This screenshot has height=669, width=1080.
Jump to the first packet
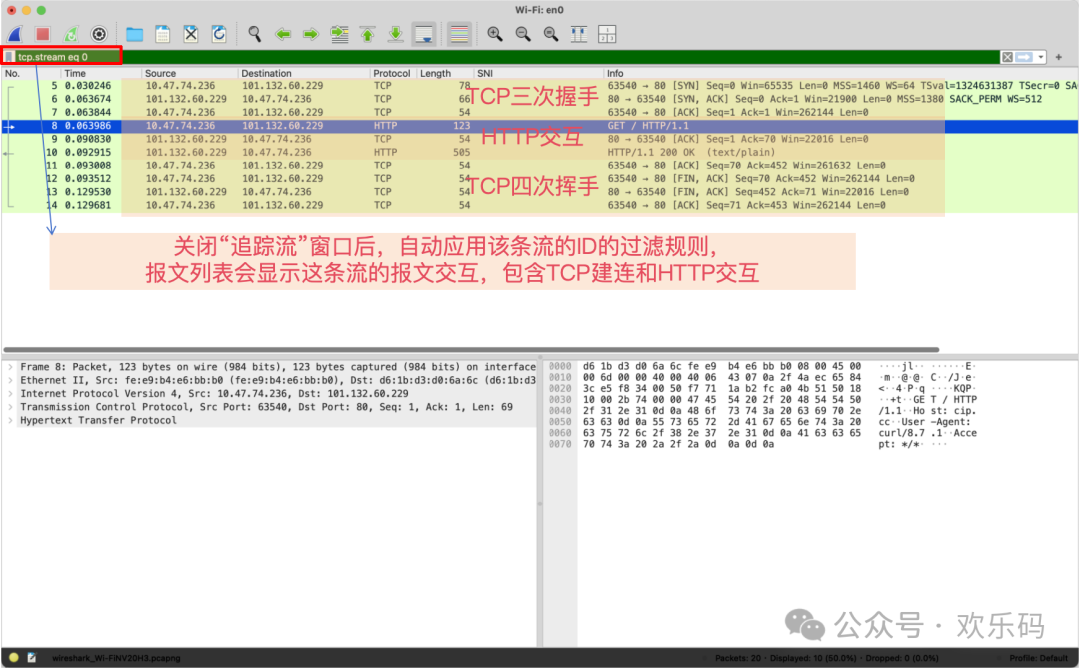tap(367, 34)
